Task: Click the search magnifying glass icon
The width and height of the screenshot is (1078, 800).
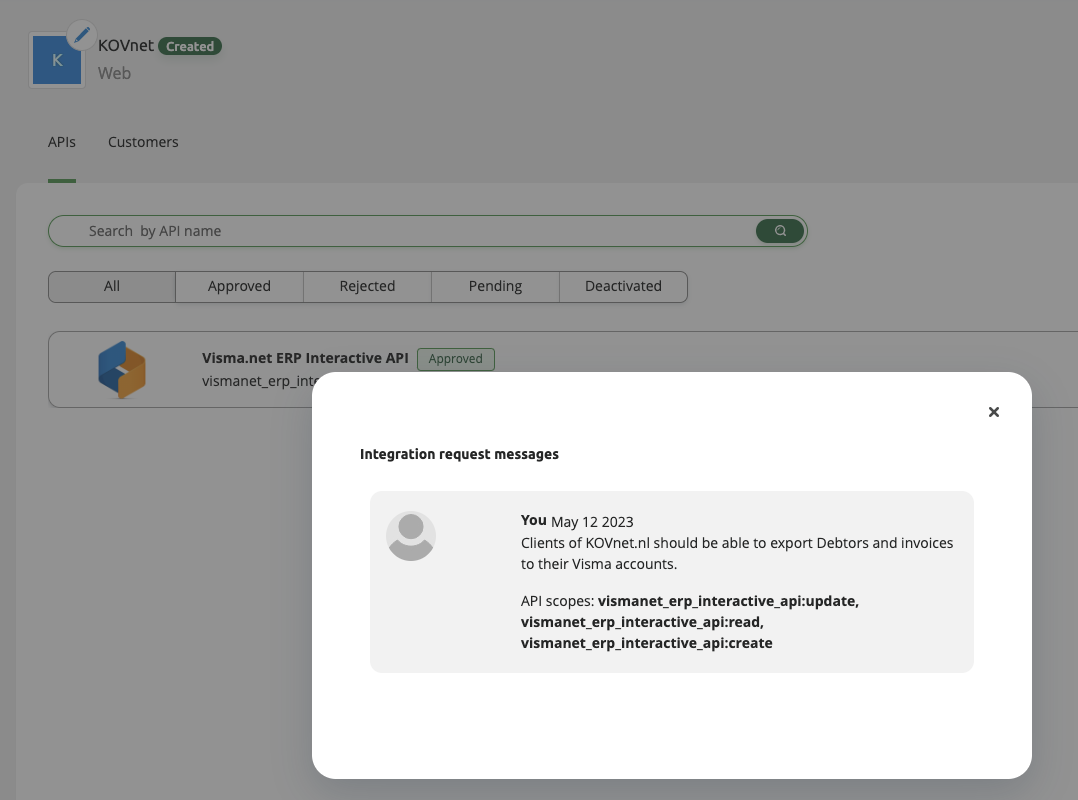Action: tap(779, 231)
